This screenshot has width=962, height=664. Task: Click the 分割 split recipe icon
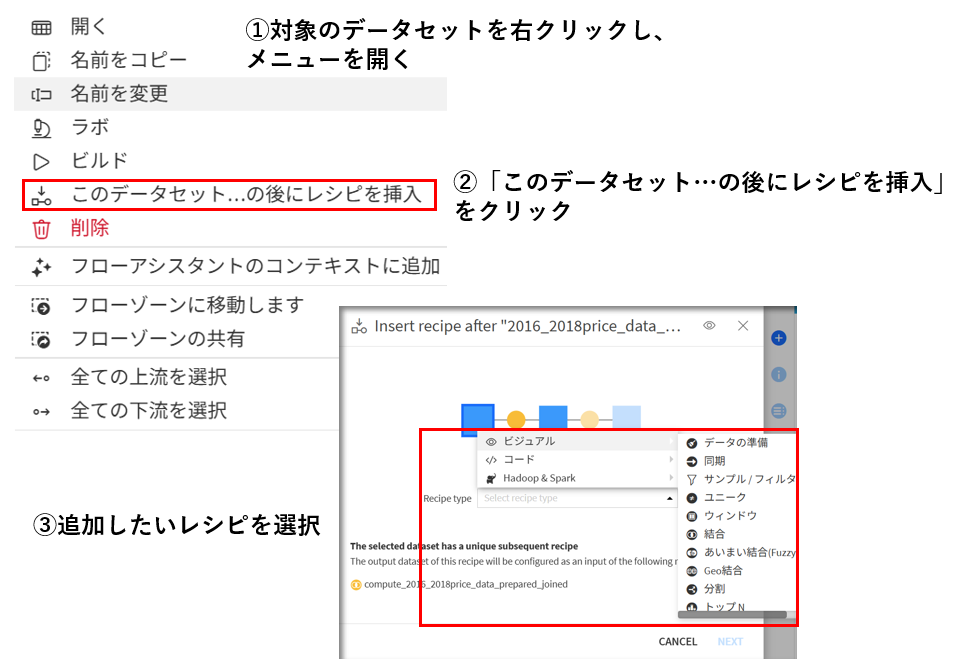692,589
